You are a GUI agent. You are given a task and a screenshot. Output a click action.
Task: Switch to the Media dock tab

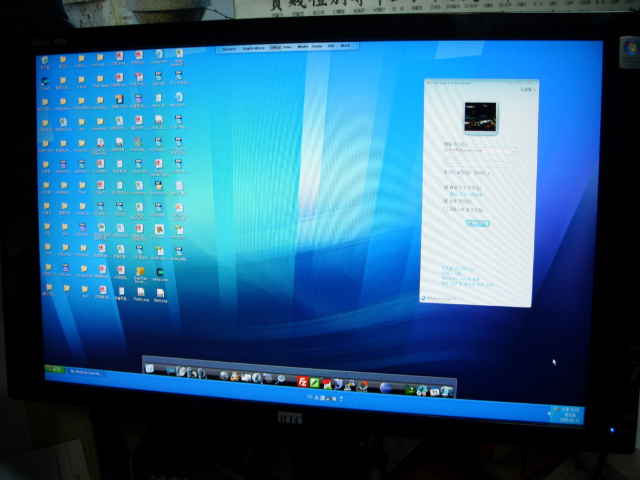click(x=302, y=47)
